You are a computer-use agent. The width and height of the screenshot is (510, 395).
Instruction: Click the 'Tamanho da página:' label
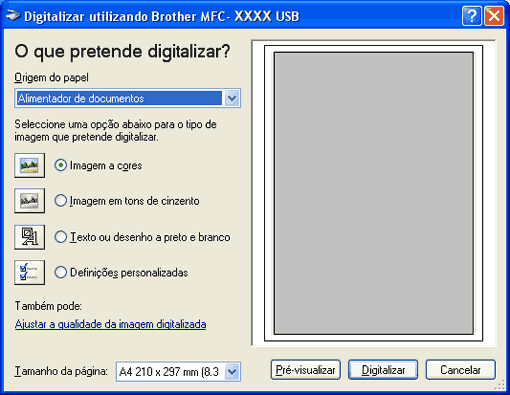61,371
